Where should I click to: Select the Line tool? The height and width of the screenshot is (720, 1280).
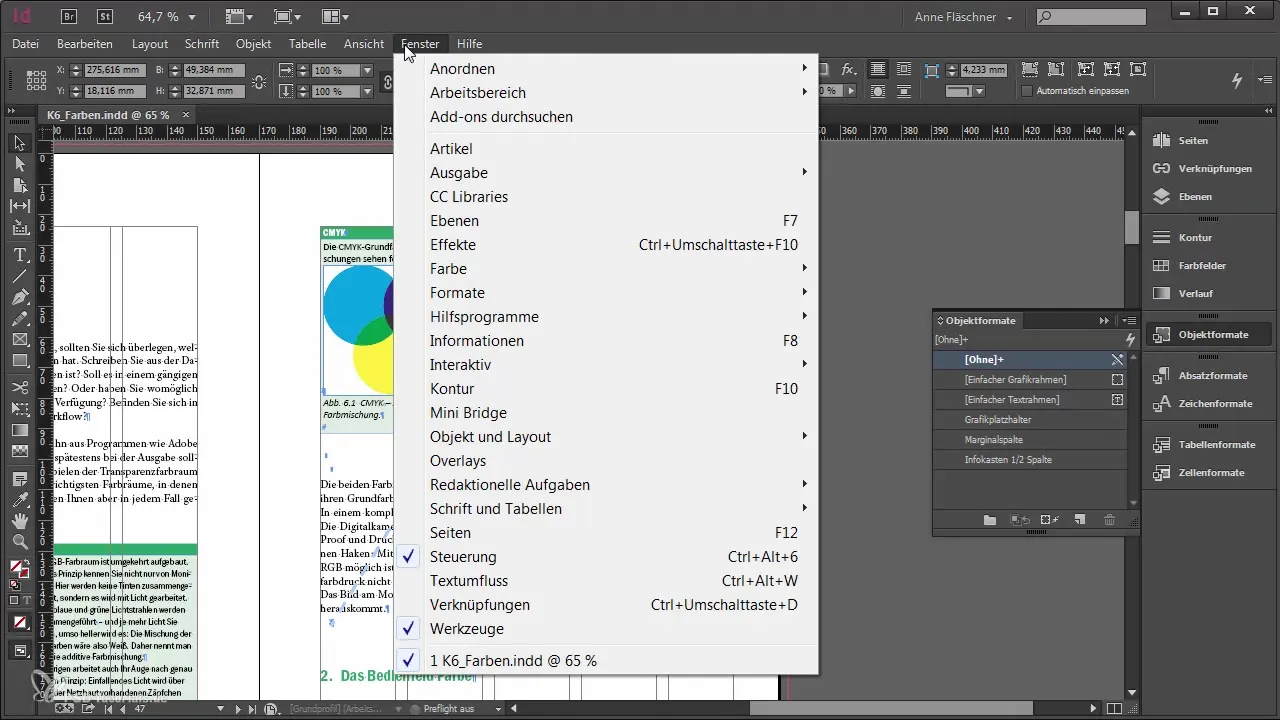pyautogui.click(x=20, y=276)
